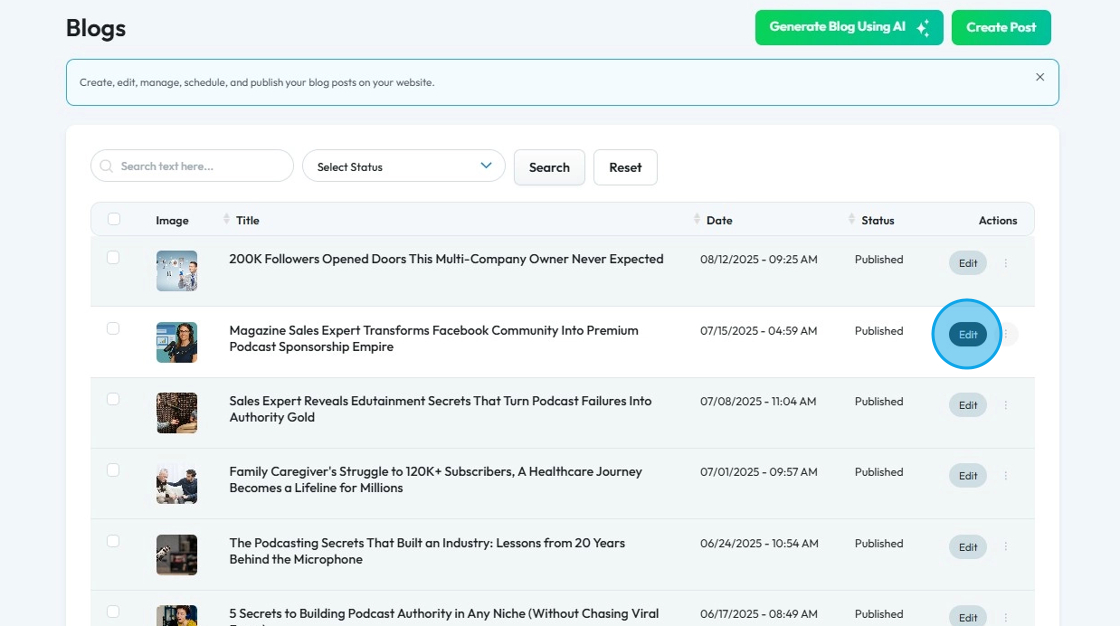The width and height of the screenshot is (1120, 626).
Task: Open three-dot menu for Family Caregiver post
Action: (1006, 476)
